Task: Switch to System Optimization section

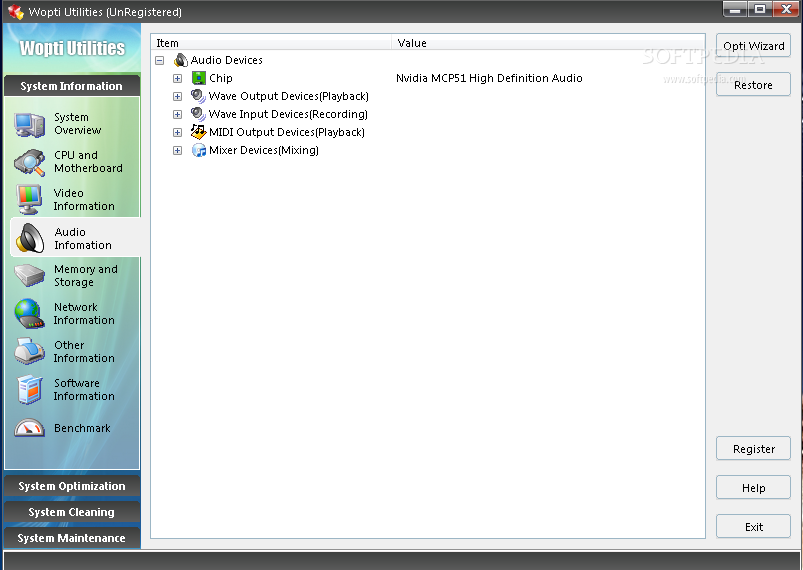Action: (x=72, y=486)
